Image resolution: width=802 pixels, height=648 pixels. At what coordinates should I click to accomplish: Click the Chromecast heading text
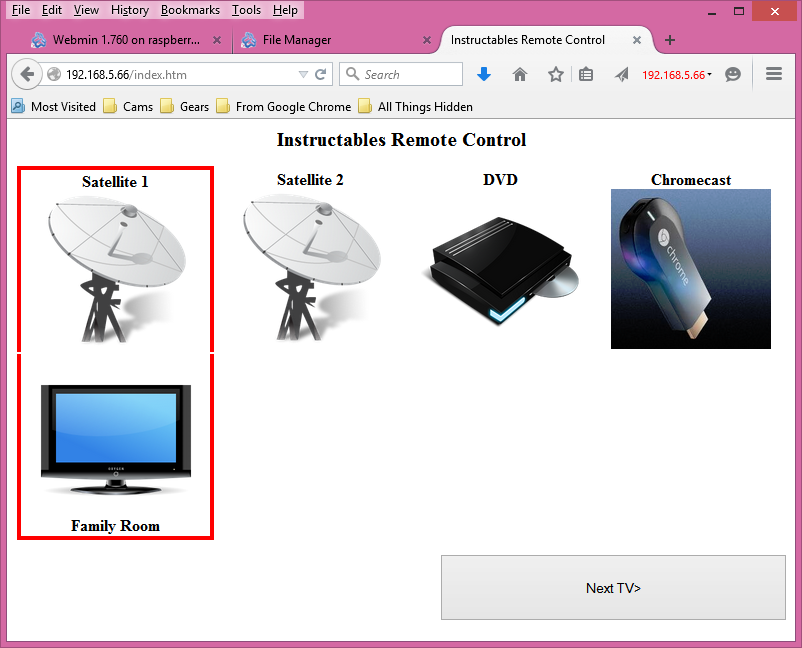(690, 180)
